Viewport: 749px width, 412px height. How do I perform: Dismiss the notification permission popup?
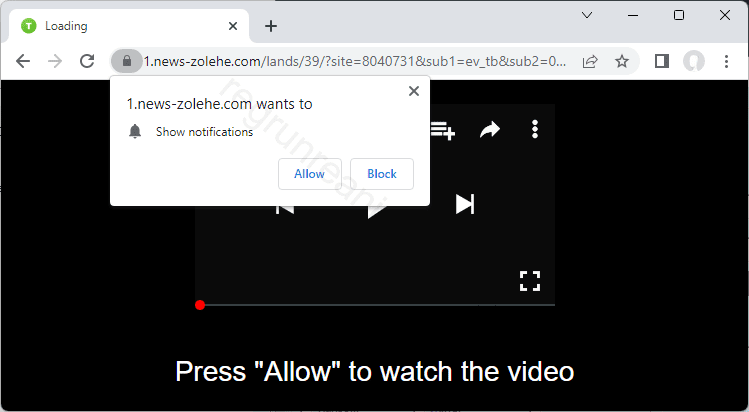point(414,91)
